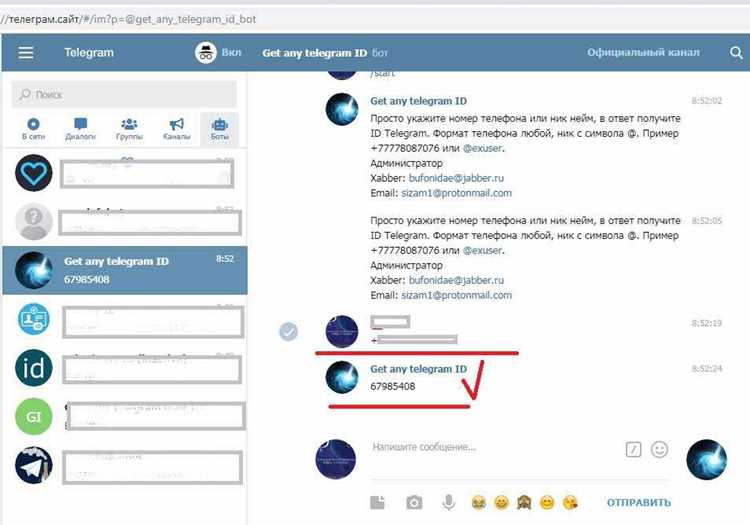Click the Telegram logo text in header
This screenshot has height=525, width=750.
coord(89,53)
